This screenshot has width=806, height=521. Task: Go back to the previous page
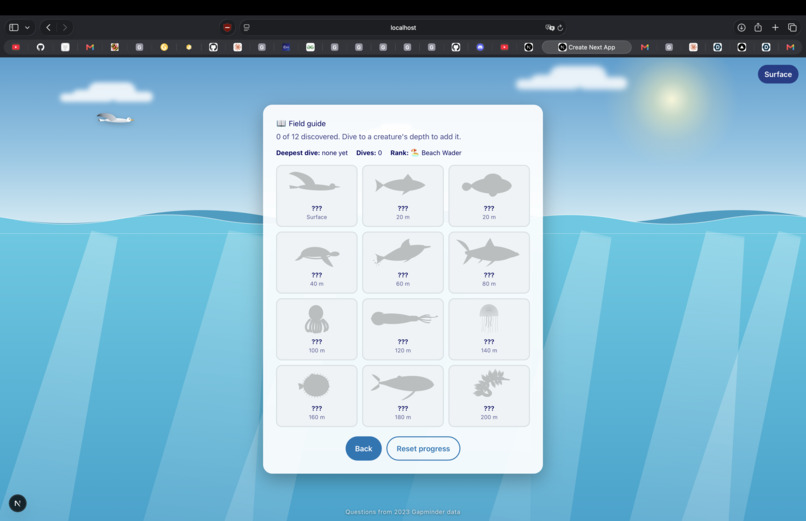pos(48,27)
